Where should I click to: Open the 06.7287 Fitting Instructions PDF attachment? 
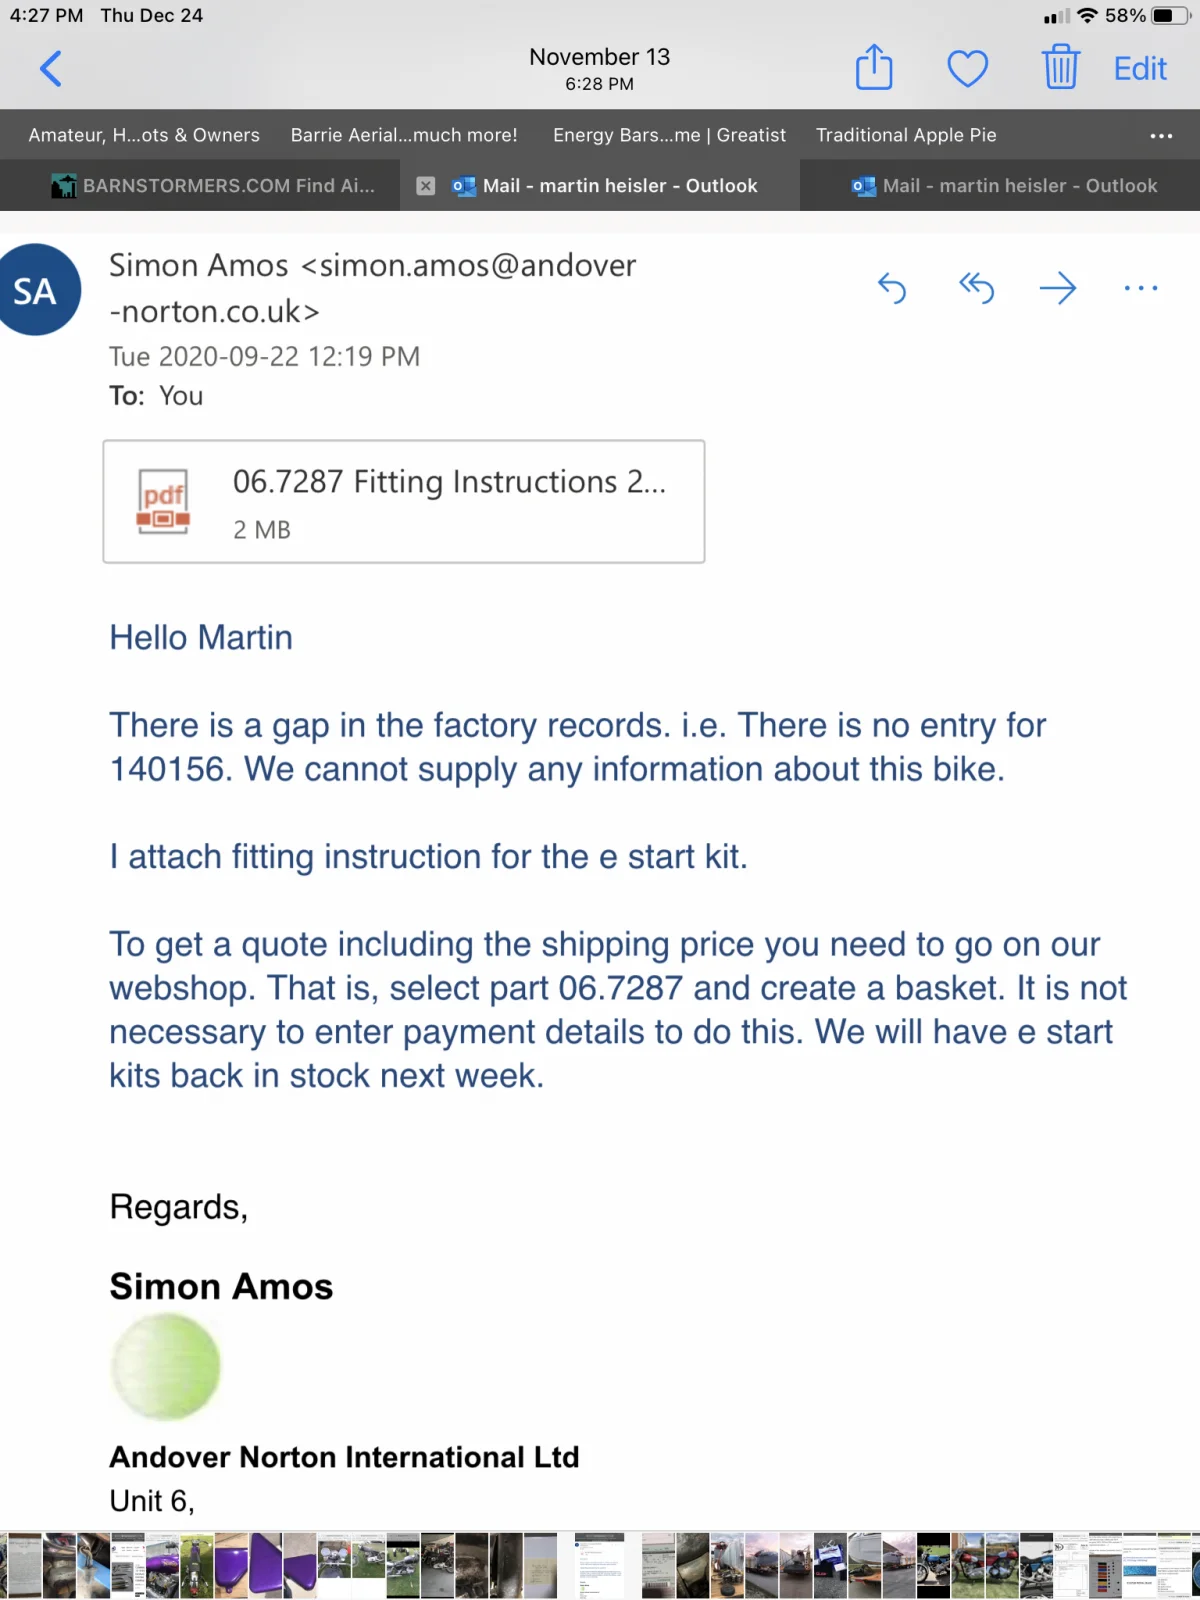coord(404,502)
